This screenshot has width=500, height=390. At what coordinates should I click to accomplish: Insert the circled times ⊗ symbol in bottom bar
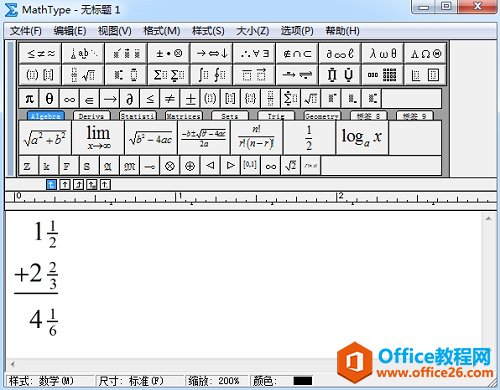click(170, 166)
